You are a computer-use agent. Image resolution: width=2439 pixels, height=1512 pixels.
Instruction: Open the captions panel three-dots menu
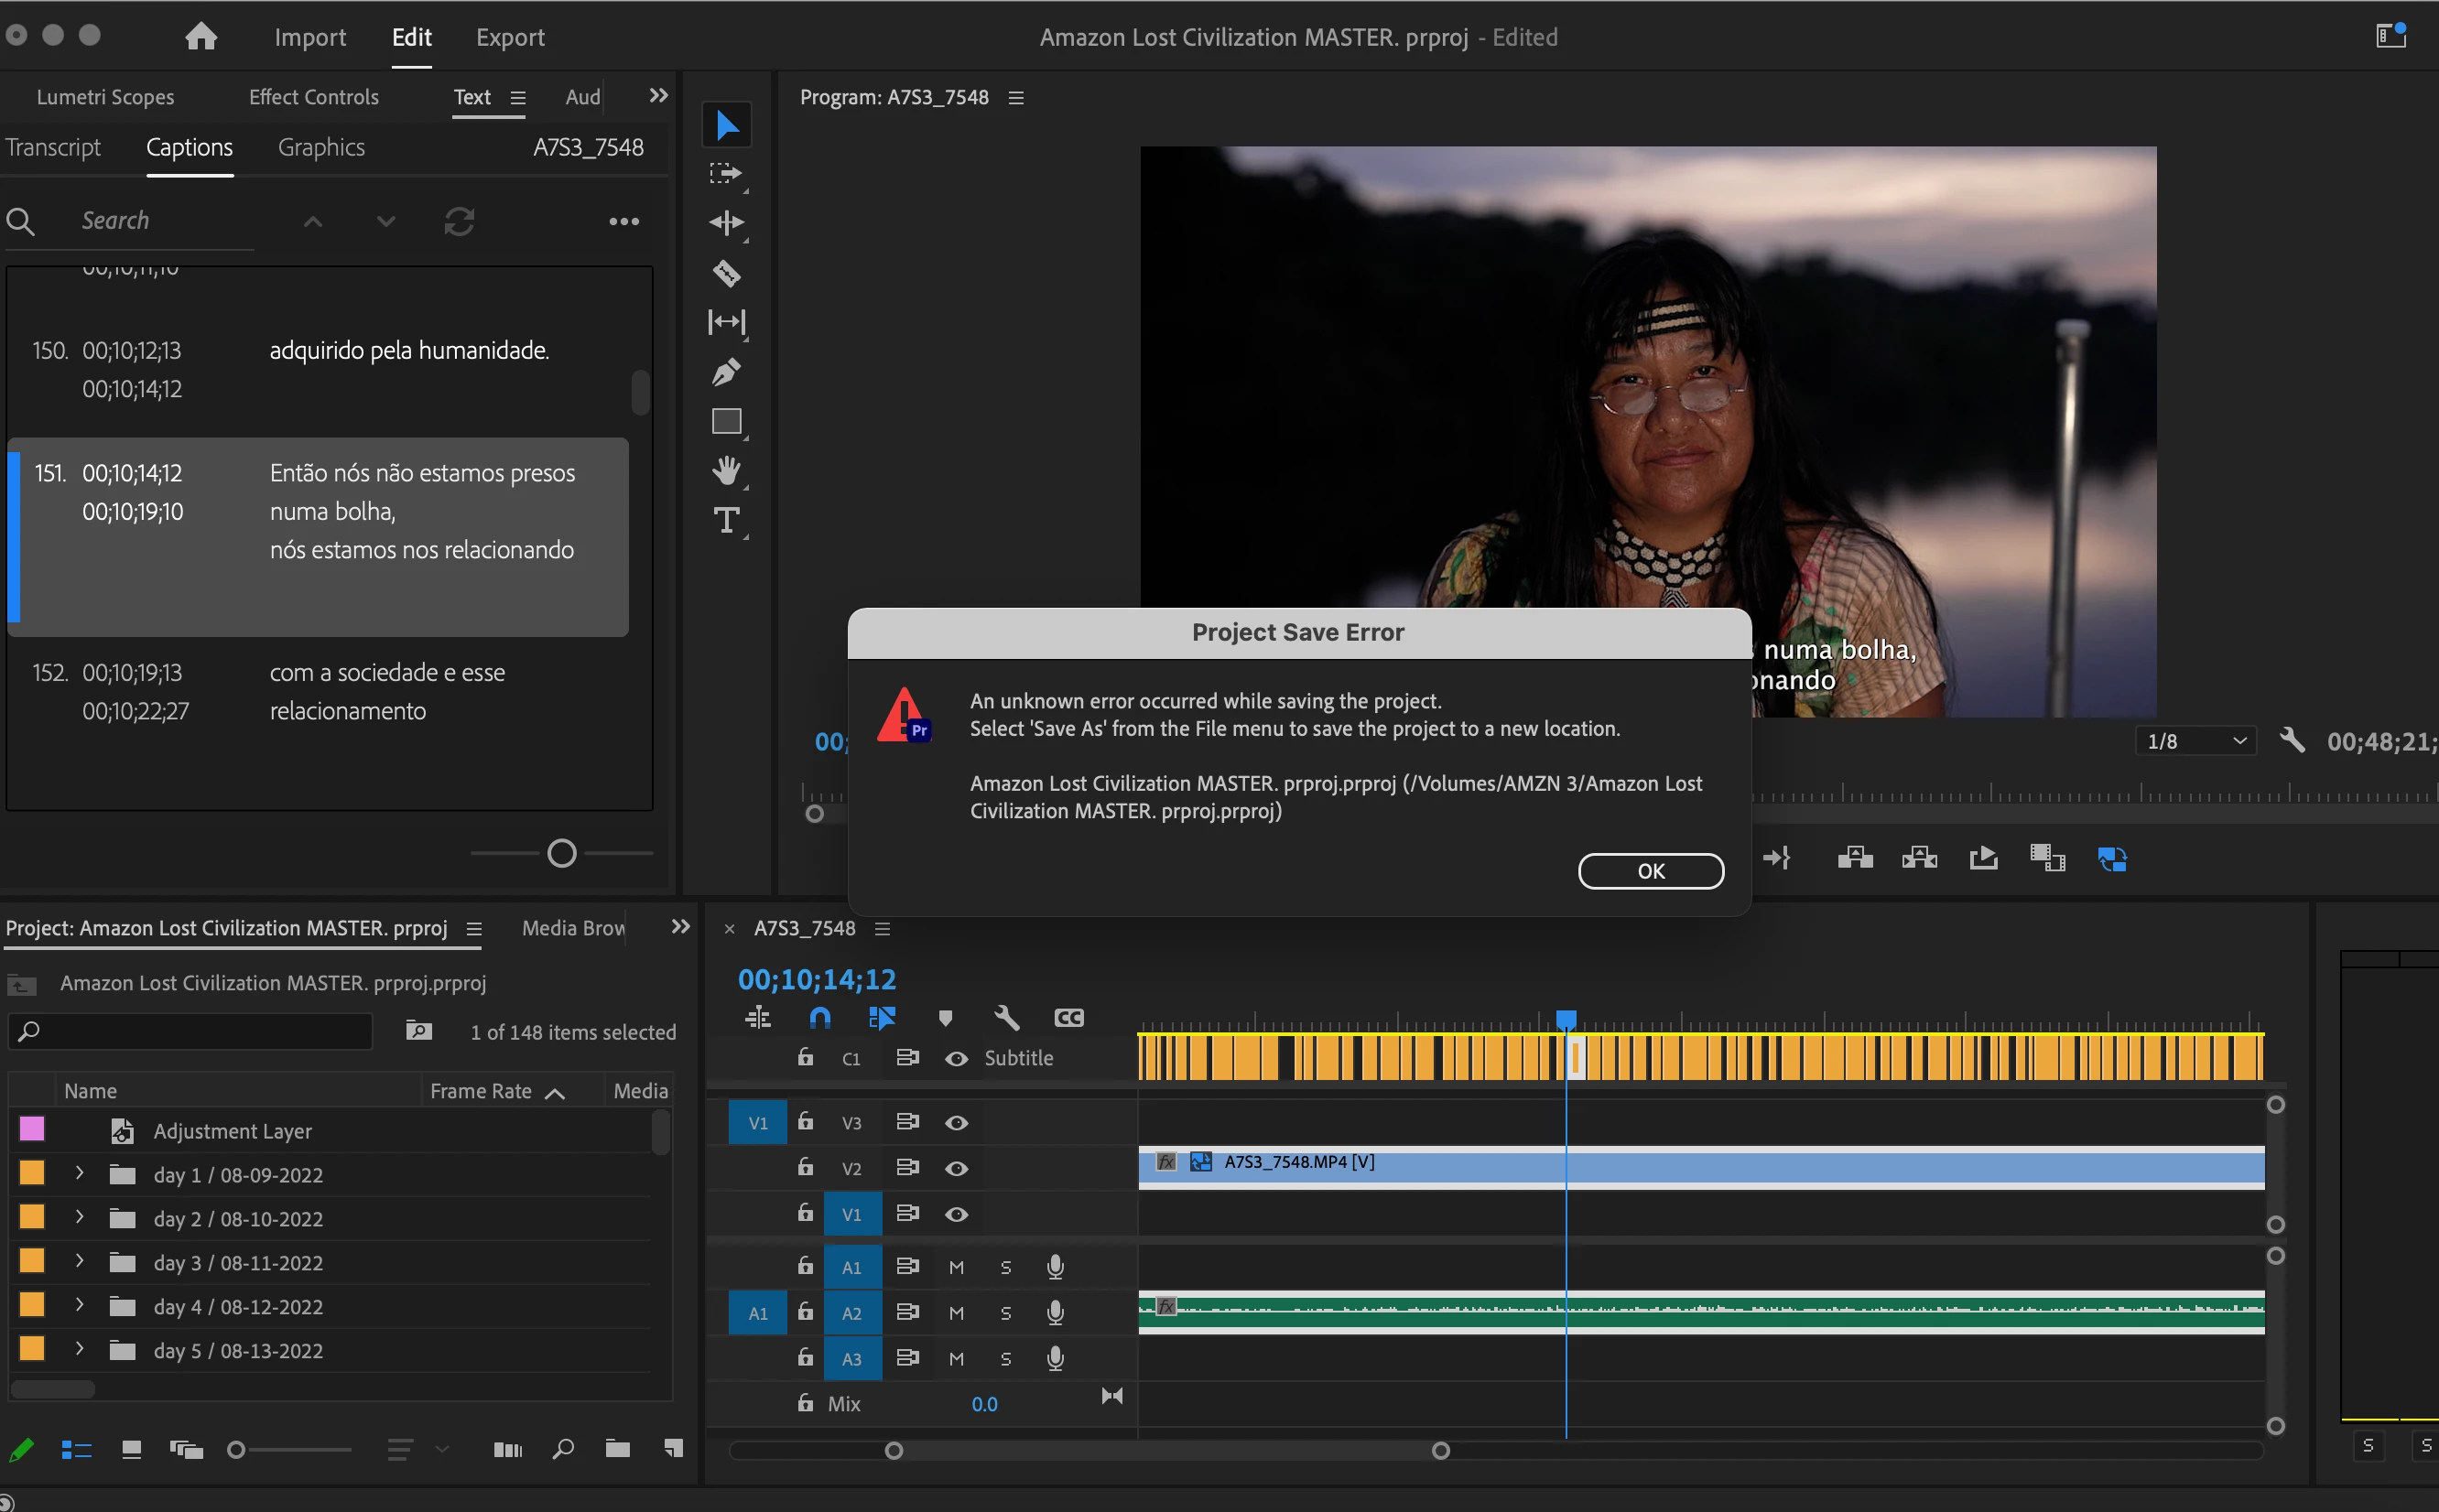624,221
